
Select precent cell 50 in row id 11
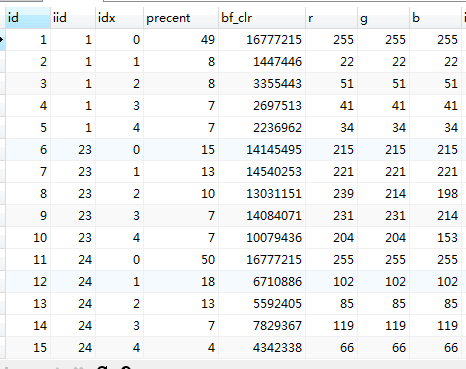pyautogui.click(x=181, y=260)
